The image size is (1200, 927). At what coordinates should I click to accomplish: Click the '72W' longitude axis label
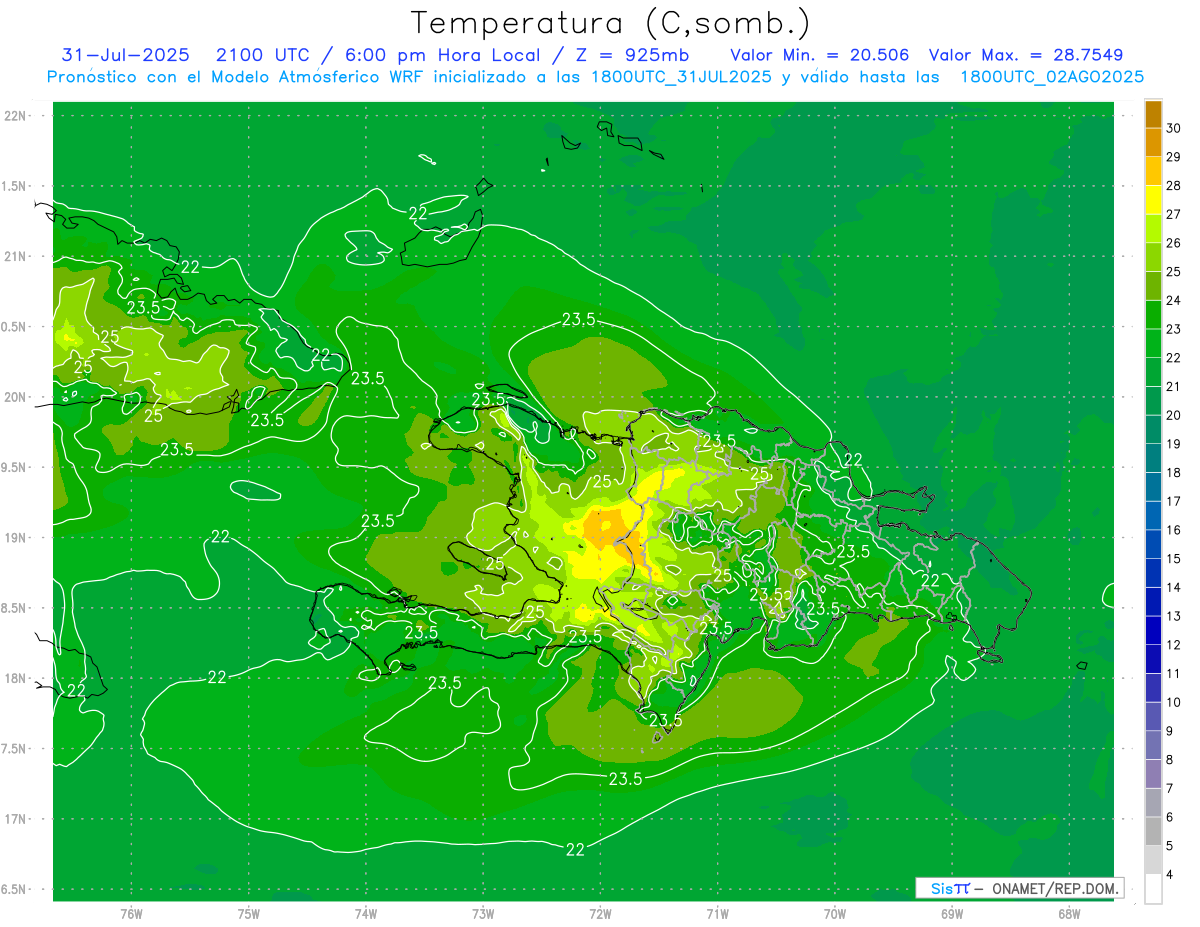coord(600,914)
